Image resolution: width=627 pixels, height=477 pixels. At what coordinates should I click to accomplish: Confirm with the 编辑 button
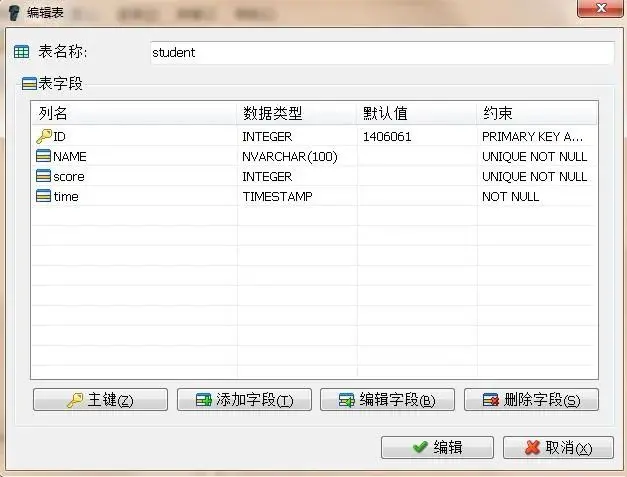coord(437,447)
